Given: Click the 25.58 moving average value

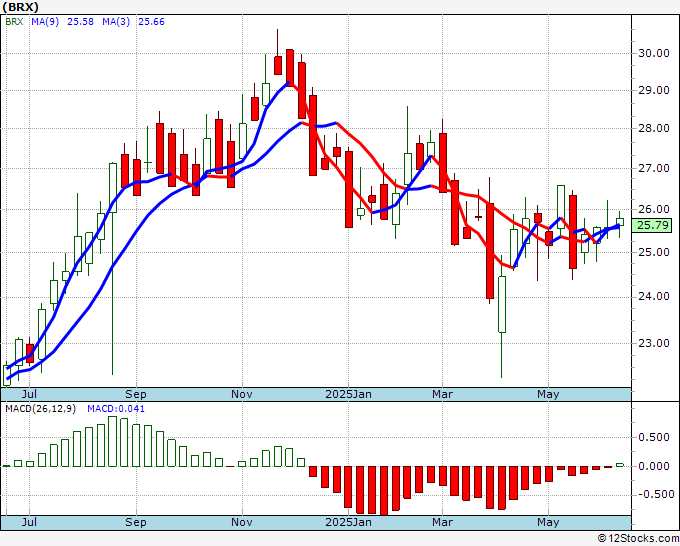Looking at the screenshot, I should coord(80,22).
